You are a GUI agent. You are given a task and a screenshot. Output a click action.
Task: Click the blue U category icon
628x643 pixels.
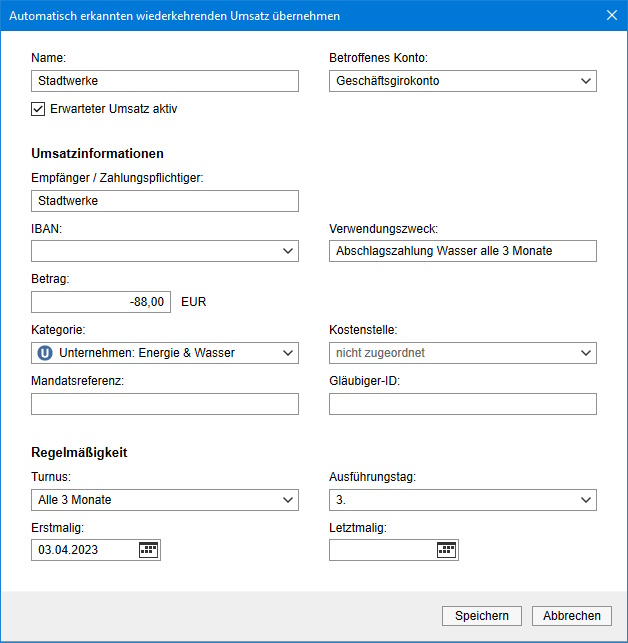(x=44, y=352)
